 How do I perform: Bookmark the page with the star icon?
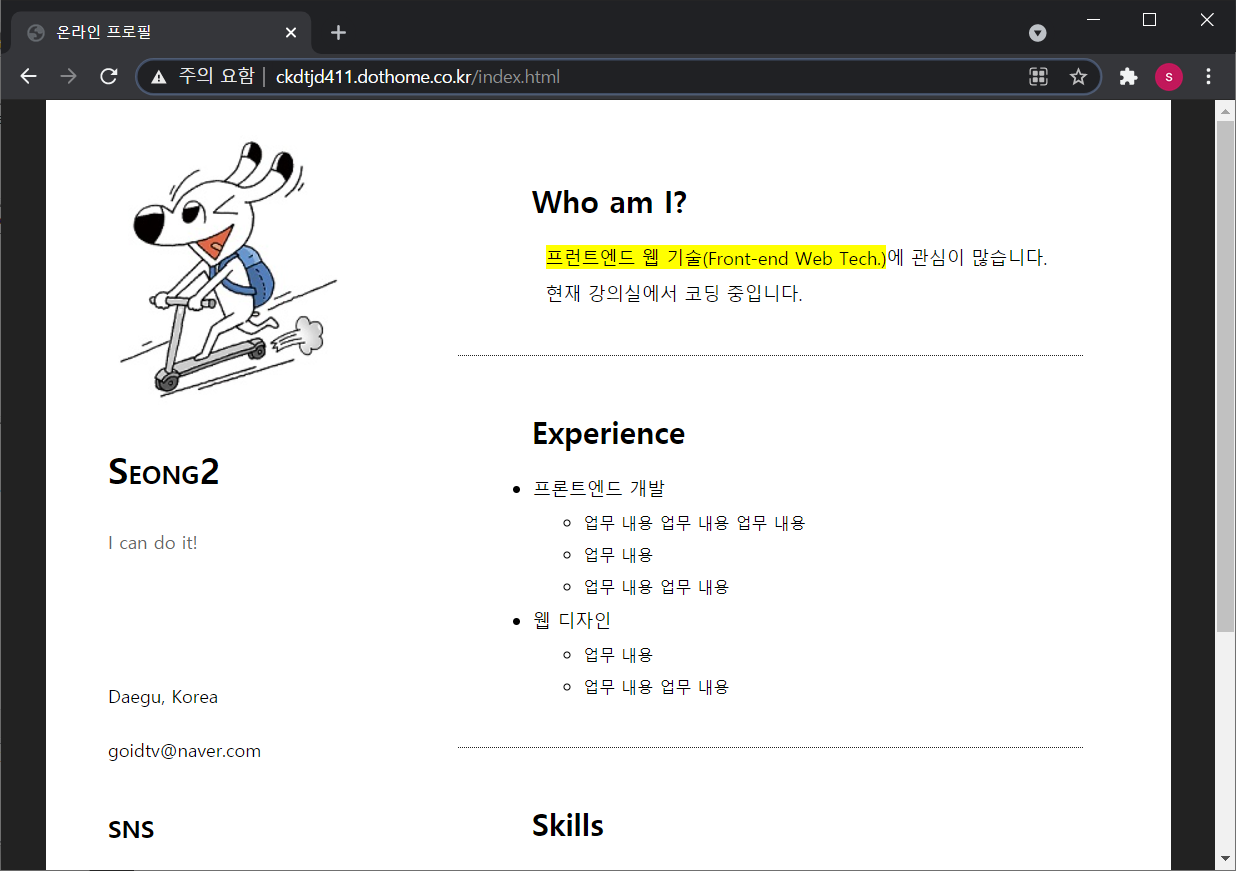[1078, 76]
